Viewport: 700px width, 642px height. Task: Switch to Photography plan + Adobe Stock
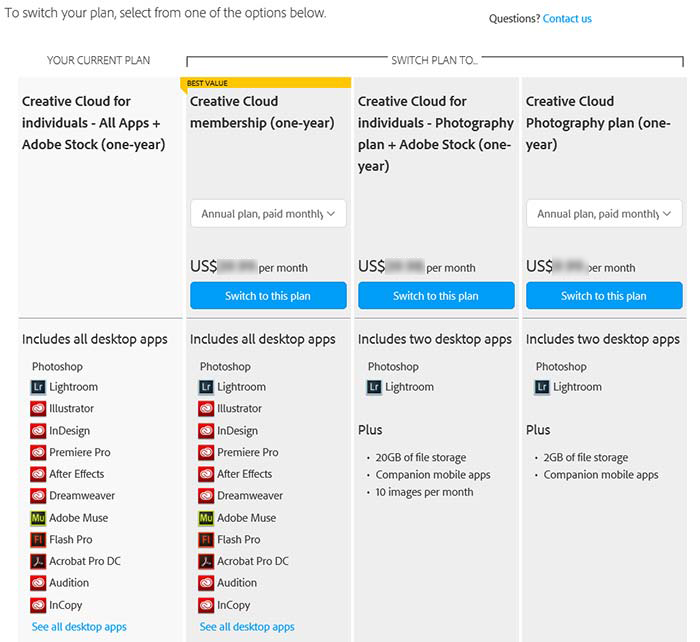pos(436,296)
